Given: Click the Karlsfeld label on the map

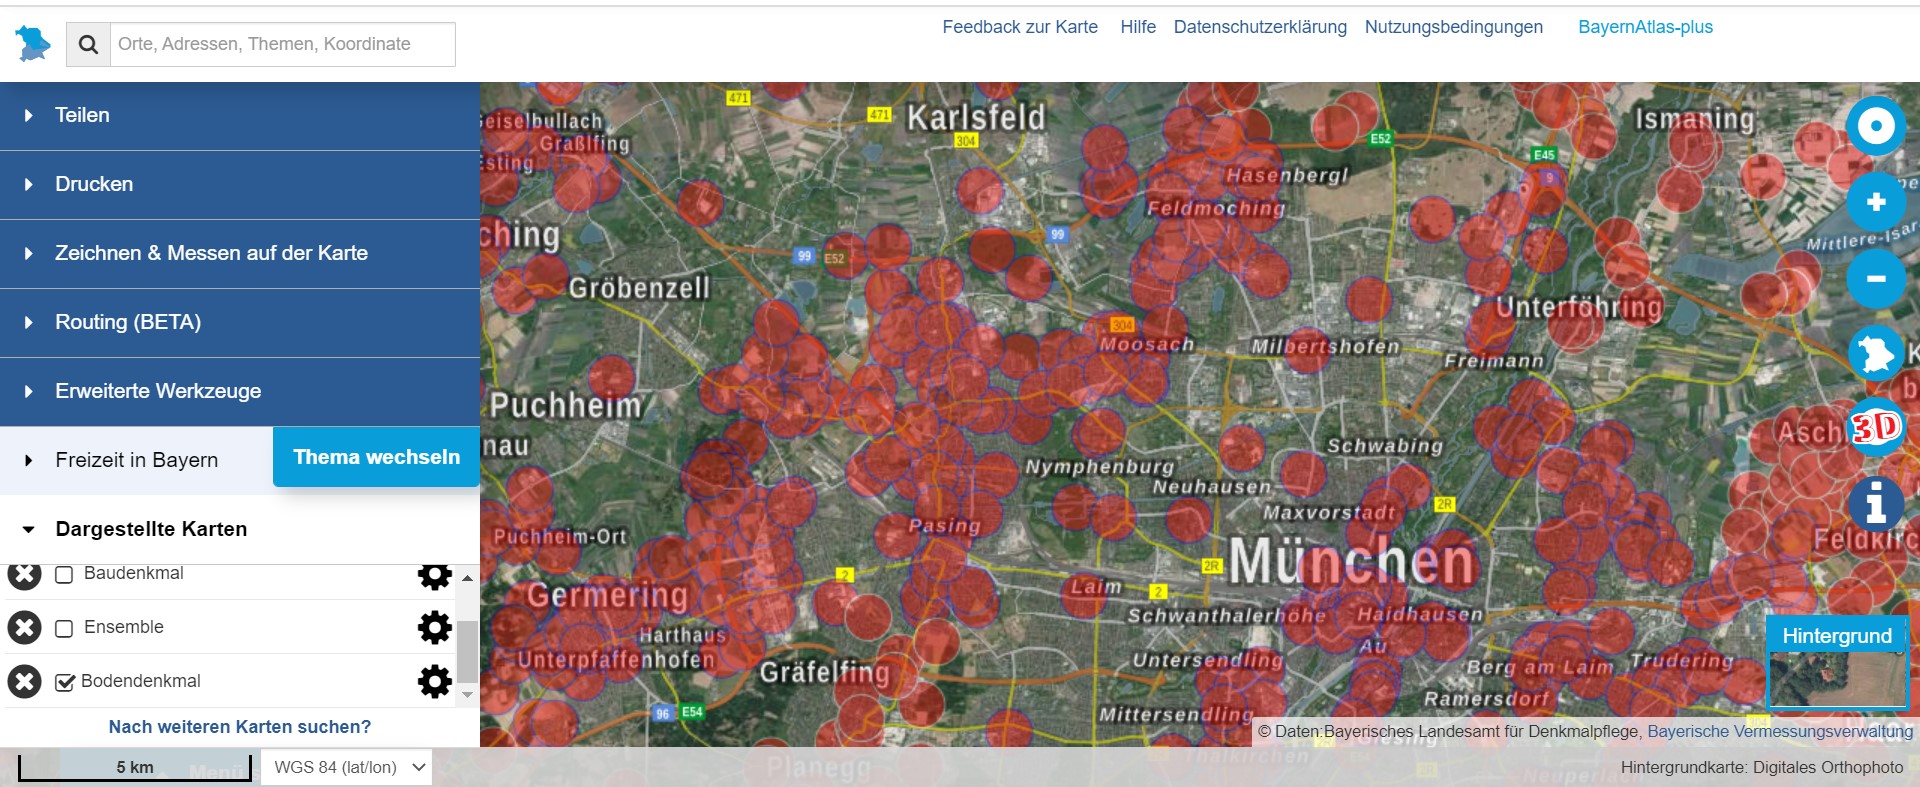Looking at the screenshot, I should click(x=976, y=118).
